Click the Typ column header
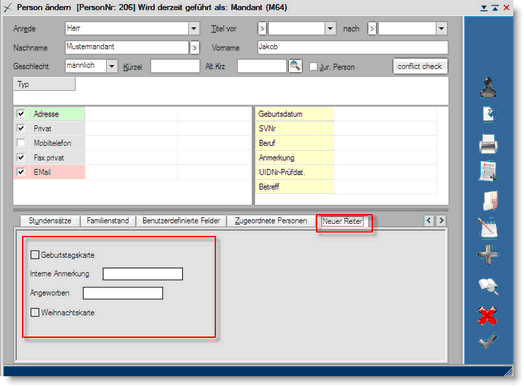 tap(44, 84)
